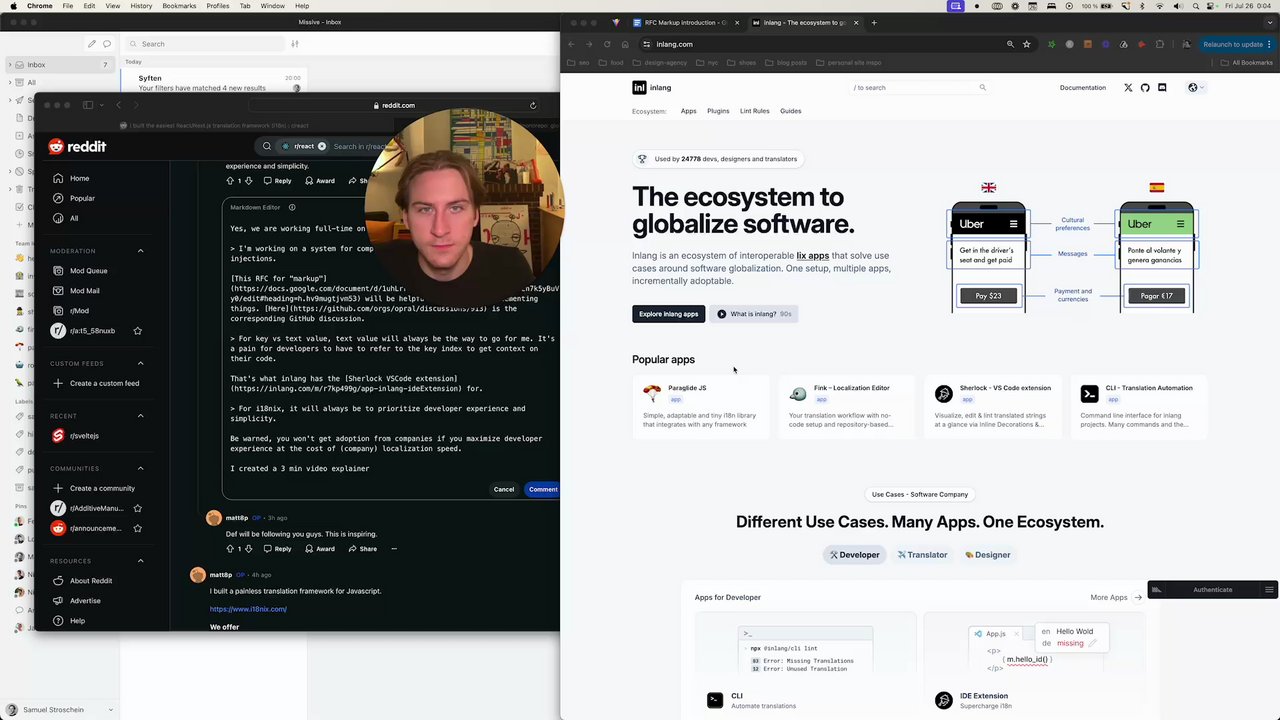Open the language globe dropdown on inlang
Screen dimensions: 1280x720
point(1195,88)
